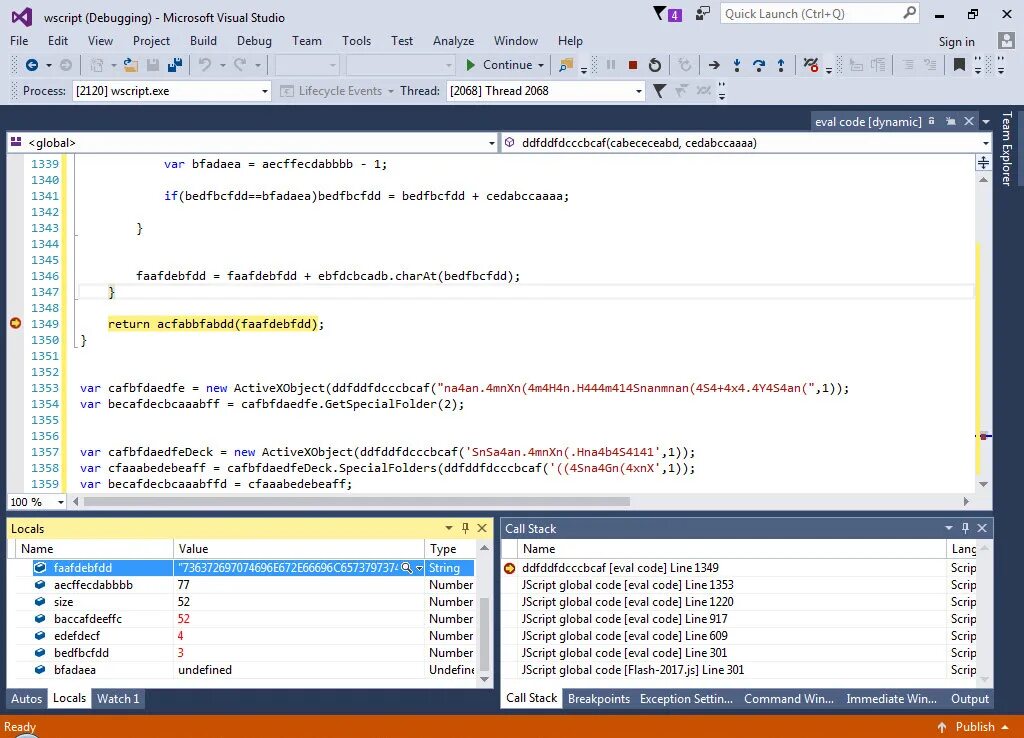
Task: Click the thread filter funnel icon
Action: (660, 91)
